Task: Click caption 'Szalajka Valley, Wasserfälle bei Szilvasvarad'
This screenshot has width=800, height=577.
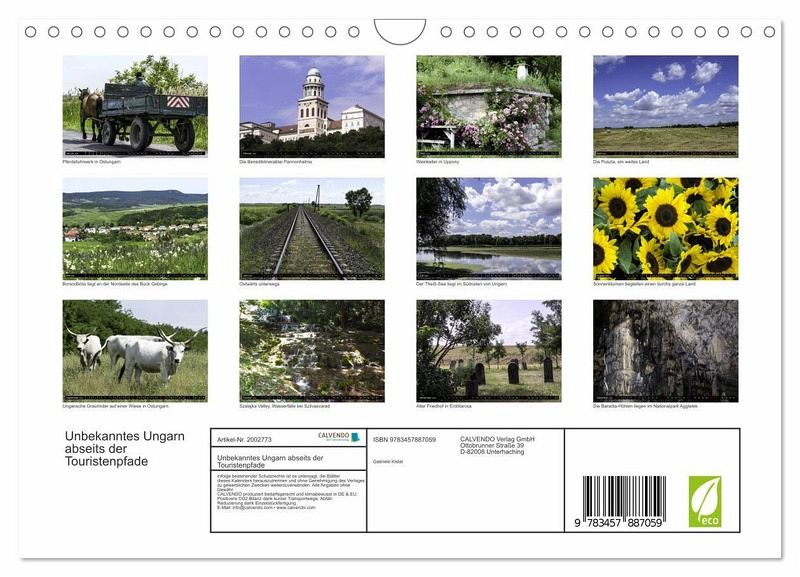Action: tap(285, 407)
